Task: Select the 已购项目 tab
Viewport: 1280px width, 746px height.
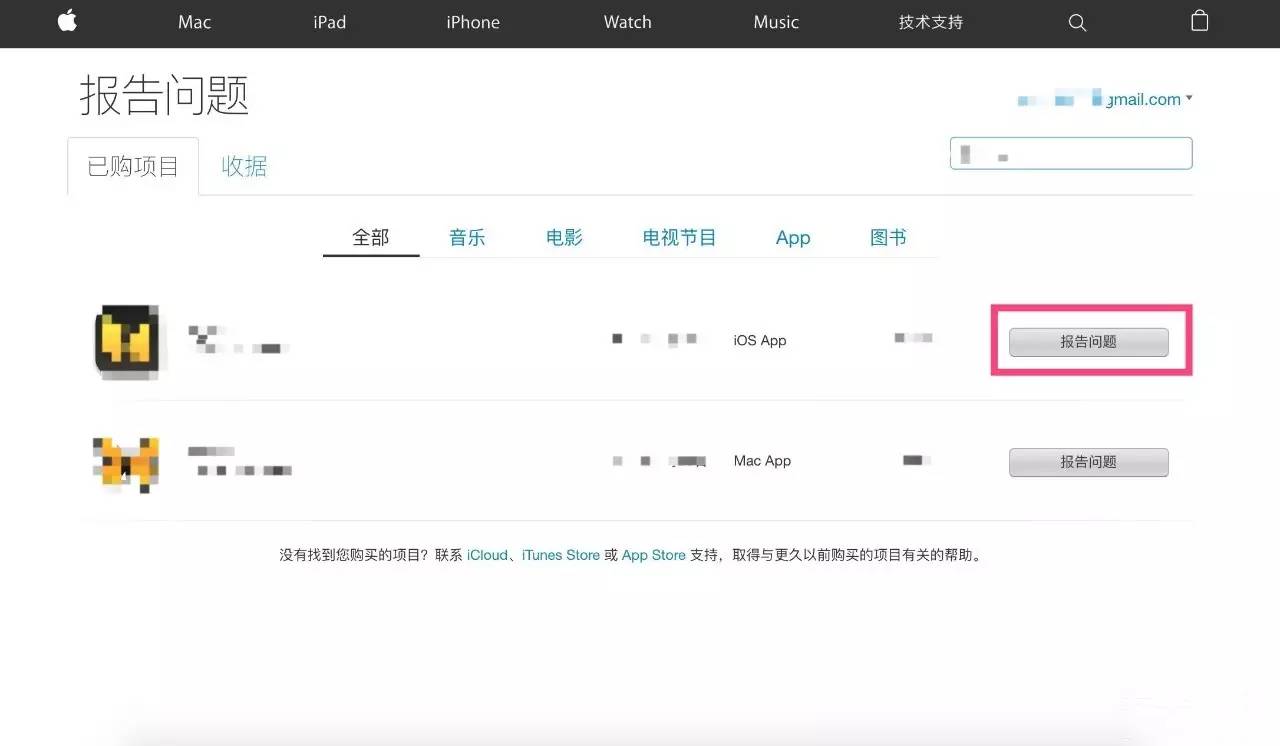Action: [133, 166]
